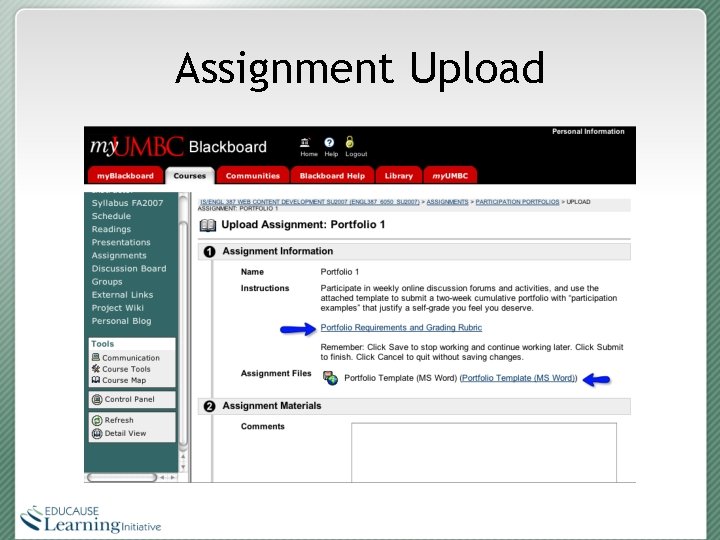Go to the Library tab
Screen dimensions: 720x540
pyautogui.click(x=399, y=176)
